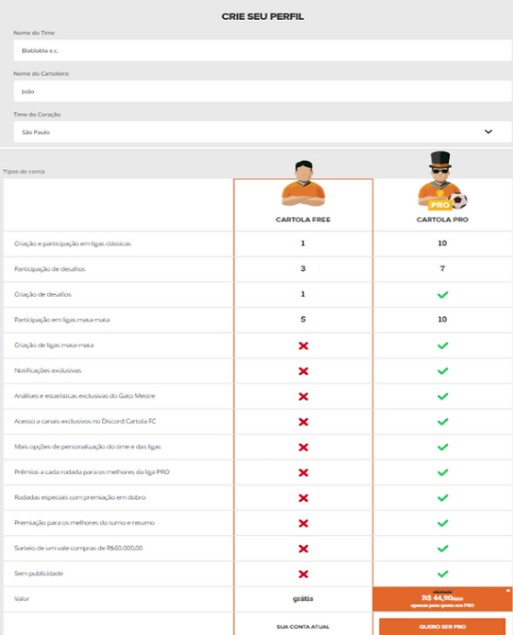513x635 pixels.
Task: Click the 'Valor' row label
Action: tap(21, 599)
